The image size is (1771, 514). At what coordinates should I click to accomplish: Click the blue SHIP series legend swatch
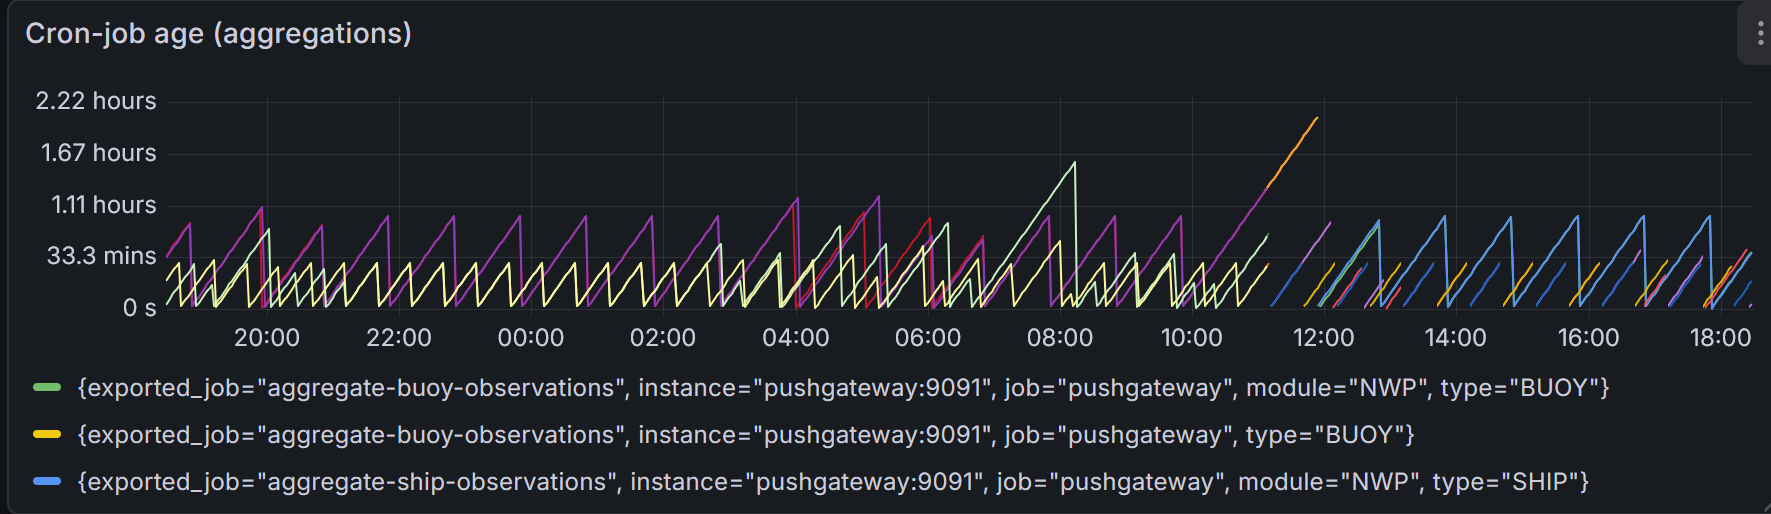(47, 482)
